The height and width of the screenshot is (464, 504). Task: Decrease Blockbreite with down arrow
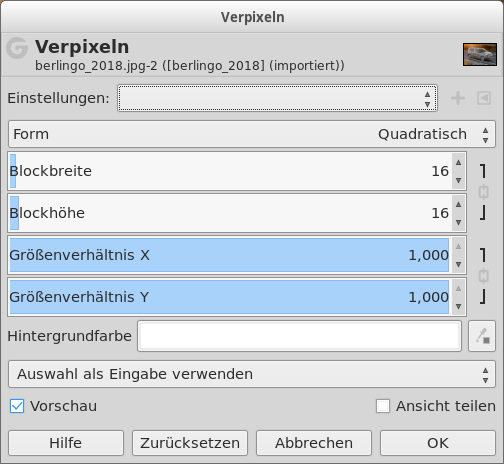pyautogui.click(x=458, y=180)
